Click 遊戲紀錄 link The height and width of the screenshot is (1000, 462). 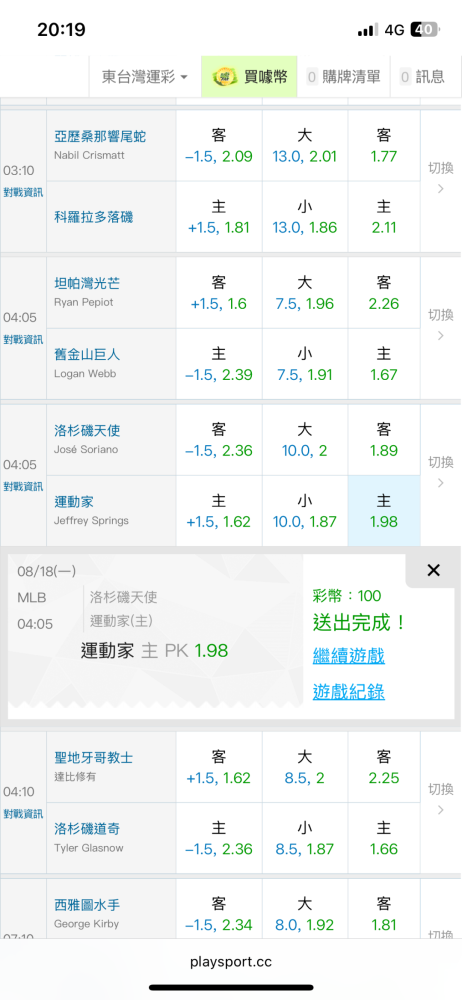pyautogui.click(x=348, y=692)
